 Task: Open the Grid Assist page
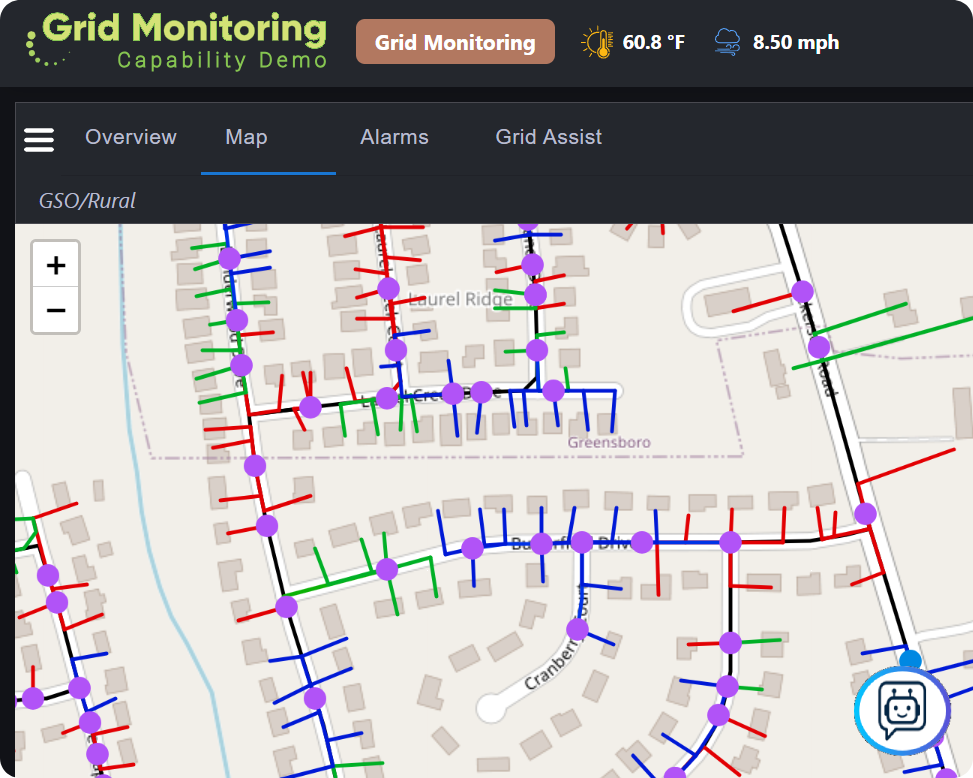point(548,137)
